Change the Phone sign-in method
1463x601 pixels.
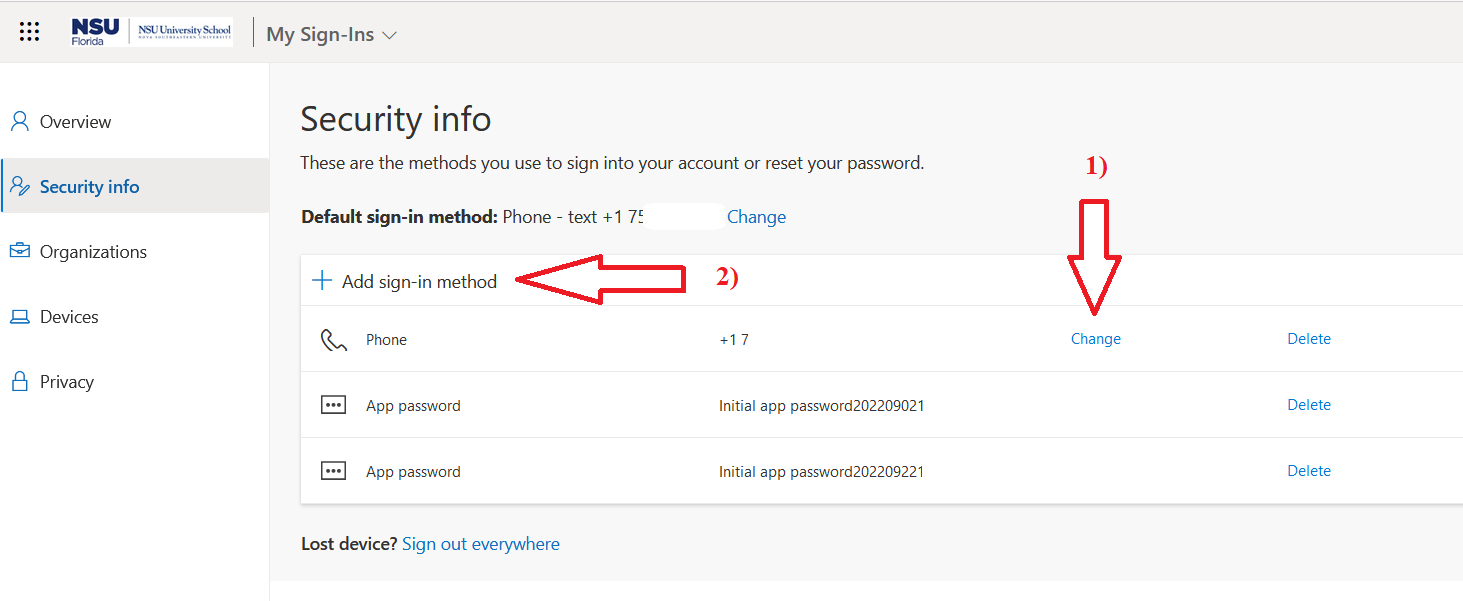pos(1095,338)
